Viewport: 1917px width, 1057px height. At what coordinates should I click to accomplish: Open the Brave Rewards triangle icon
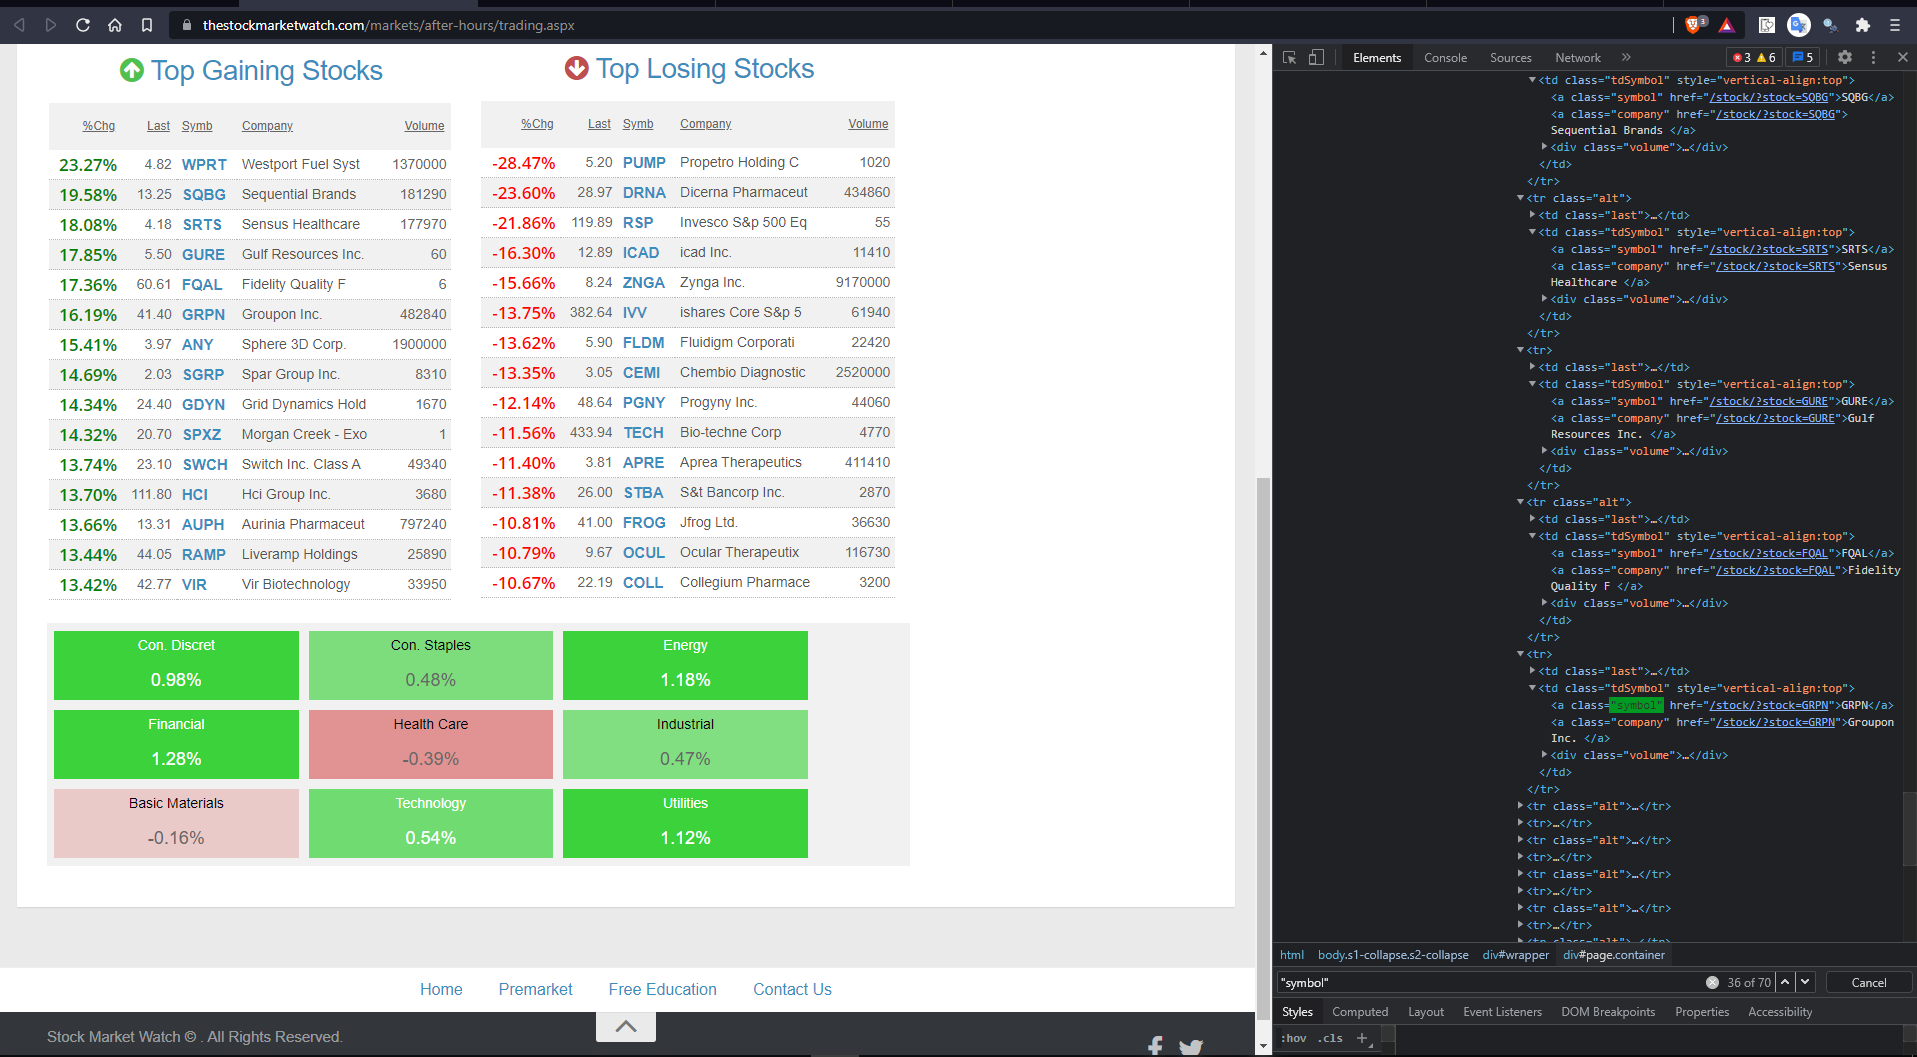pyautogui.click(x=1727, y=25)
